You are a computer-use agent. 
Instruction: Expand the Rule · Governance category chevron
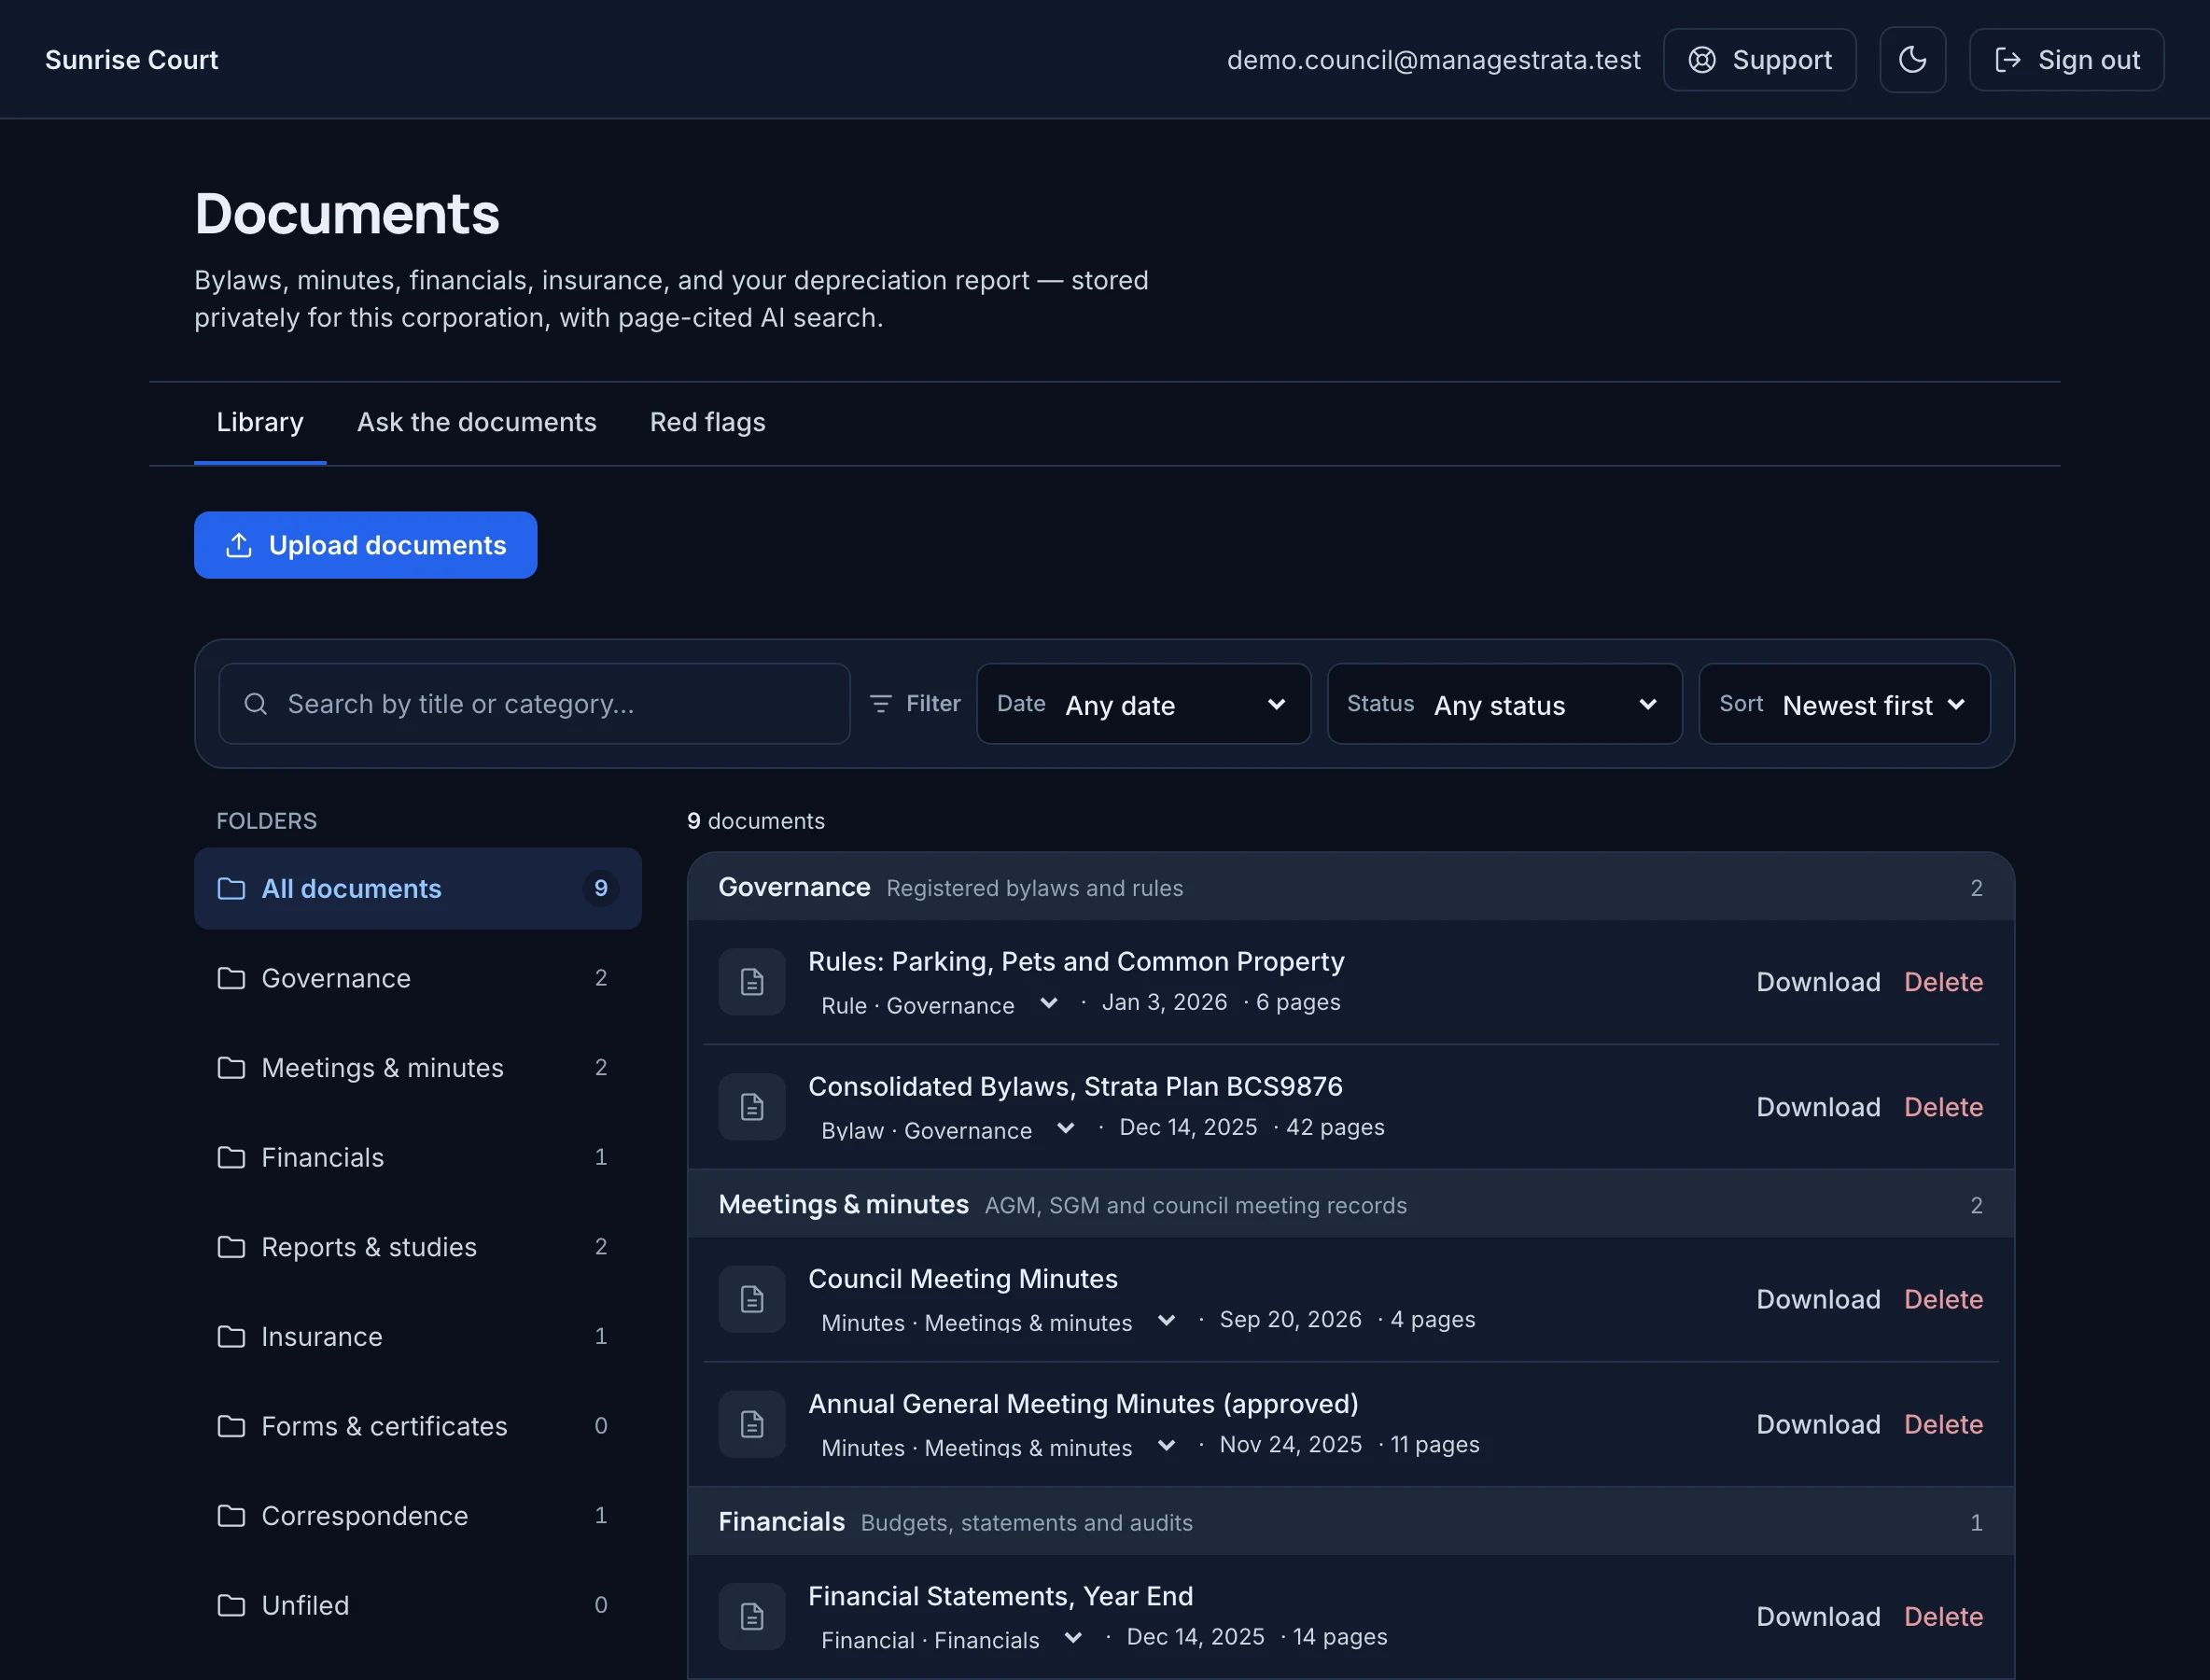pyautogui.click(x=1048, y=1003)
